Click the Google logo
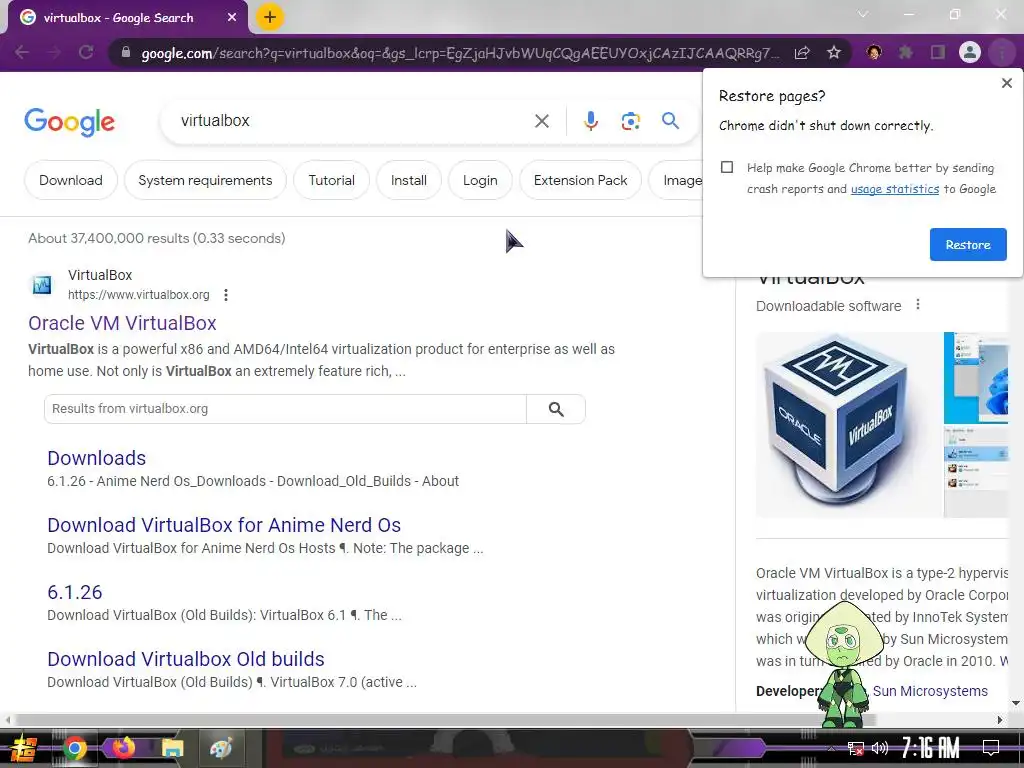This screenshot has width=1024, height=768. pyautogui.click(x=70, y=121)
